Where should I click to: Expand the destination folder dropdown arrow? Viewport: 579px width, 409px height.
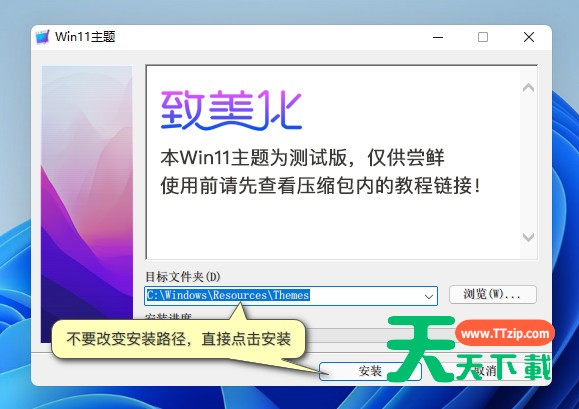tap(429, 296)
